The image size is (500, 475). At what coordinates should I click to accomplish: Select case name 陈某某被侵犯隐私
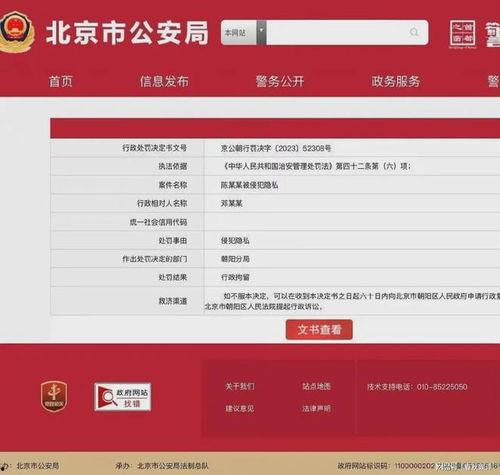pos(249,185)
